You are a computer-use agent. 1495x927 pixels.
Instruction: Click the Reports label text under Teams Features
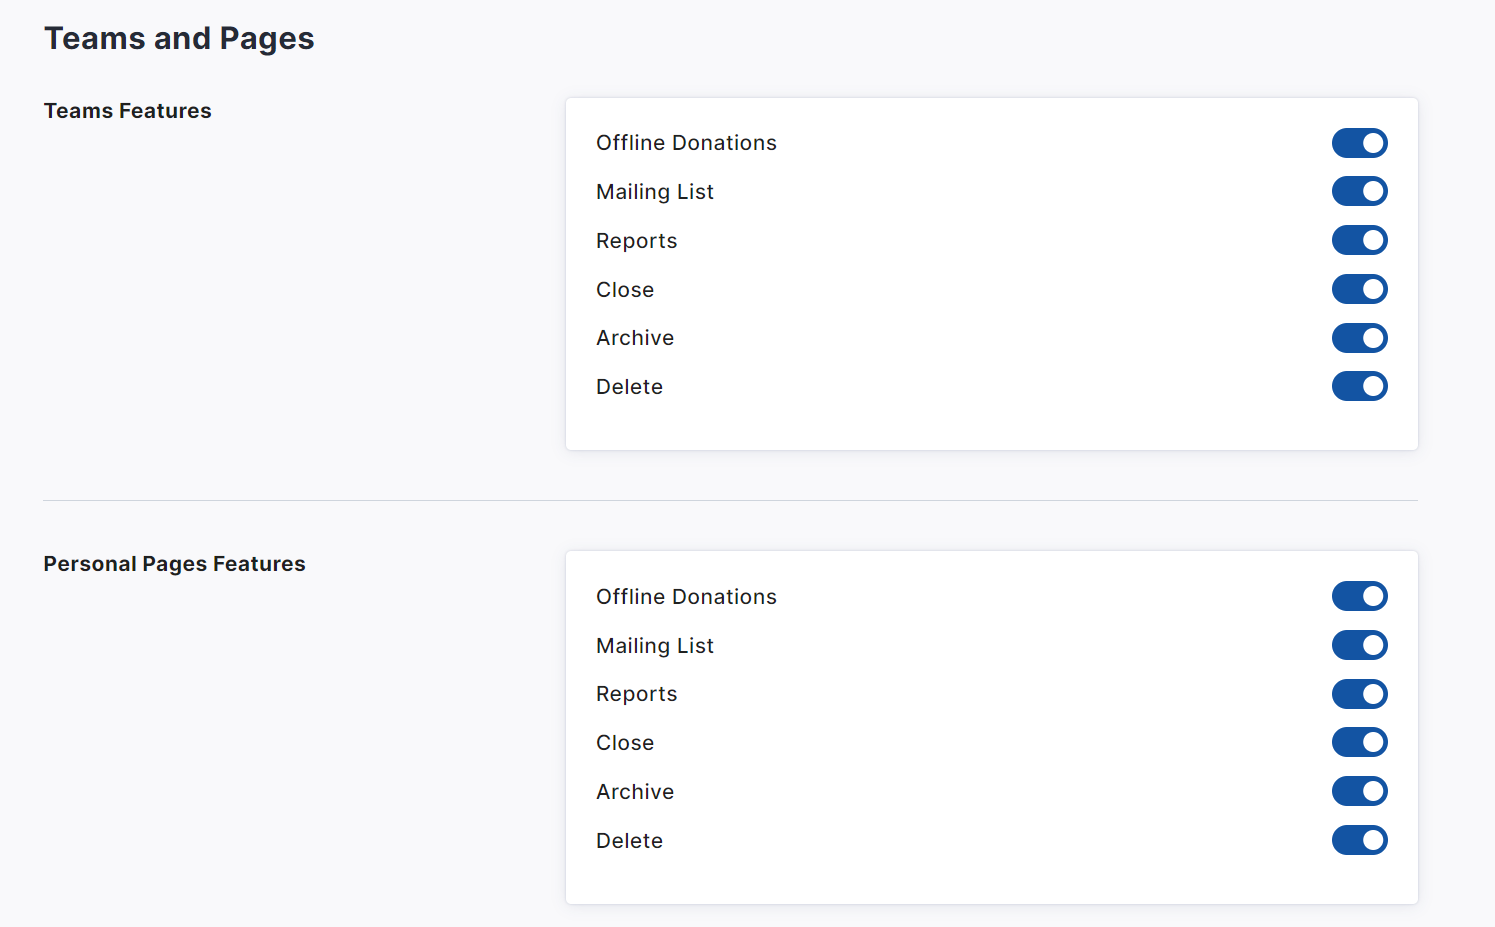click(636, 241)
